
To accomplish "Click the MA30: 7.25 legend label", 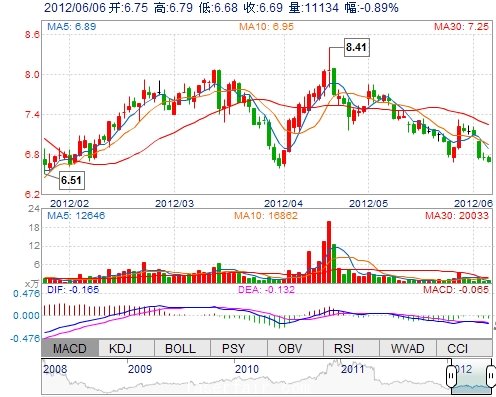I will pos(461,27).
